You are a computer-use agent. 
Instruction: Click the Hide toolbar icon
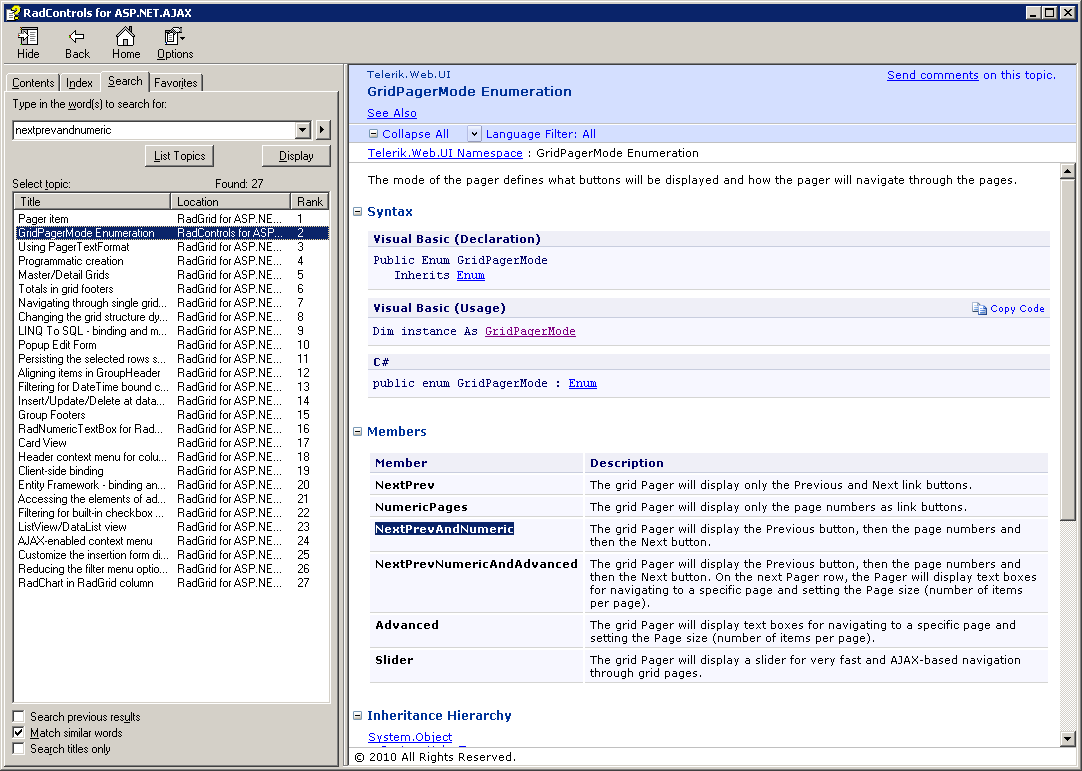[28, 36]
